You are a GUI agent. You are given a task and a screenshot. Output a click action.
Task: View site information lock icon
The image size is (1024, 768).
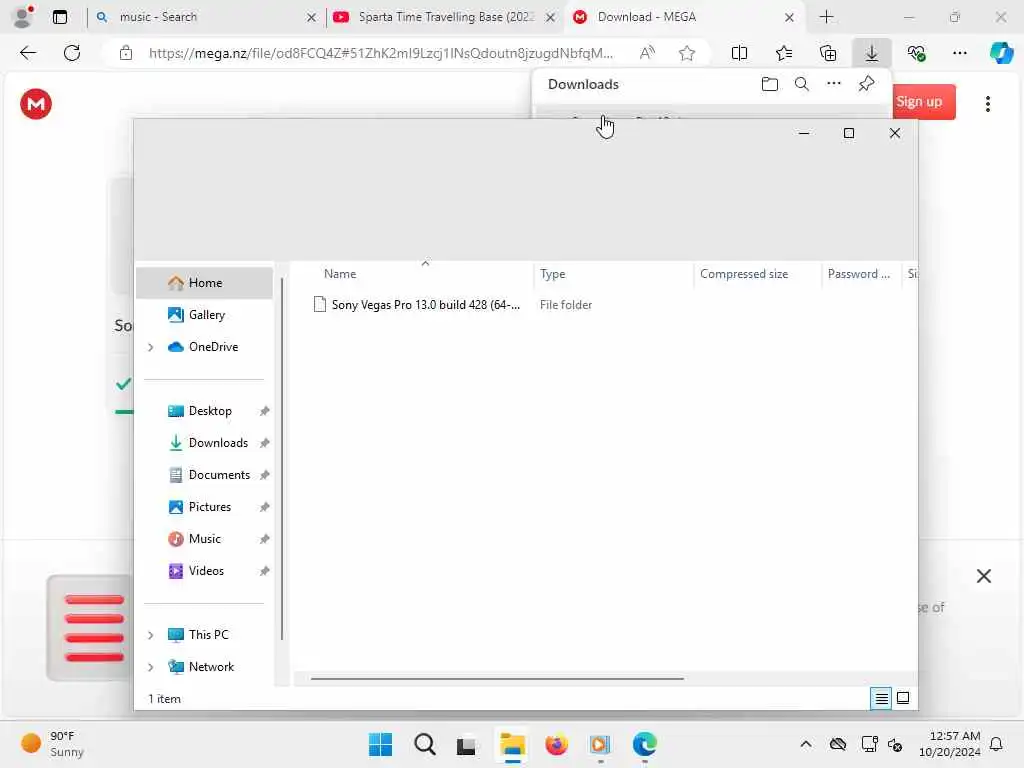[x=126, y=53]
